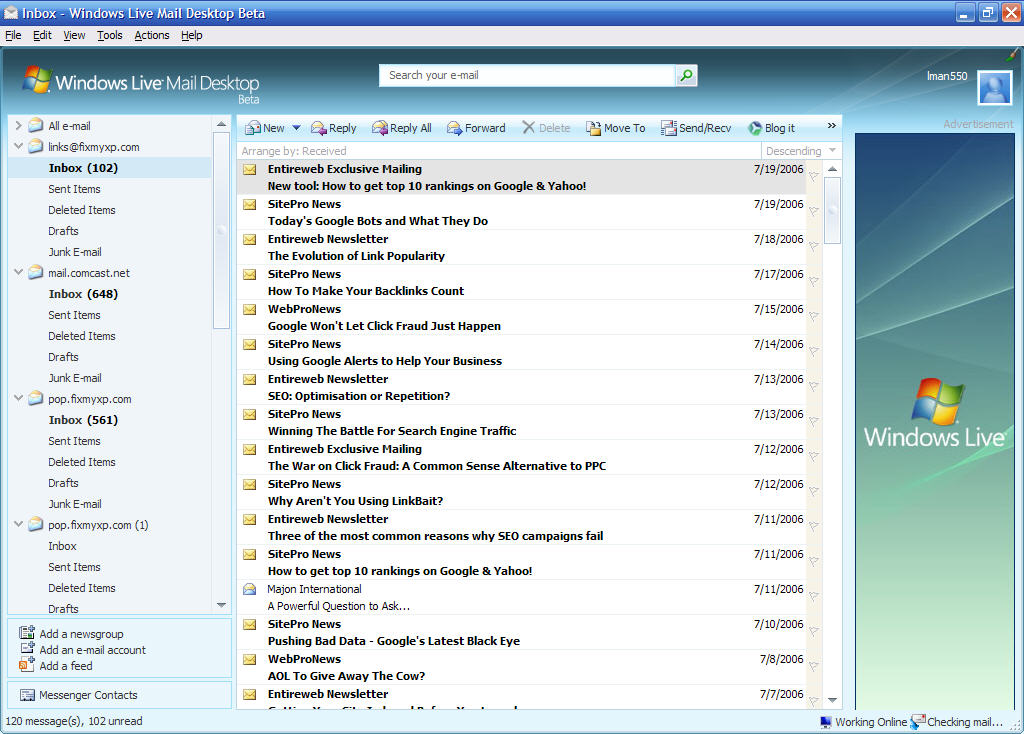Collapse the pop.fixmyxp.com (1) account

click(x=18, y=524)
